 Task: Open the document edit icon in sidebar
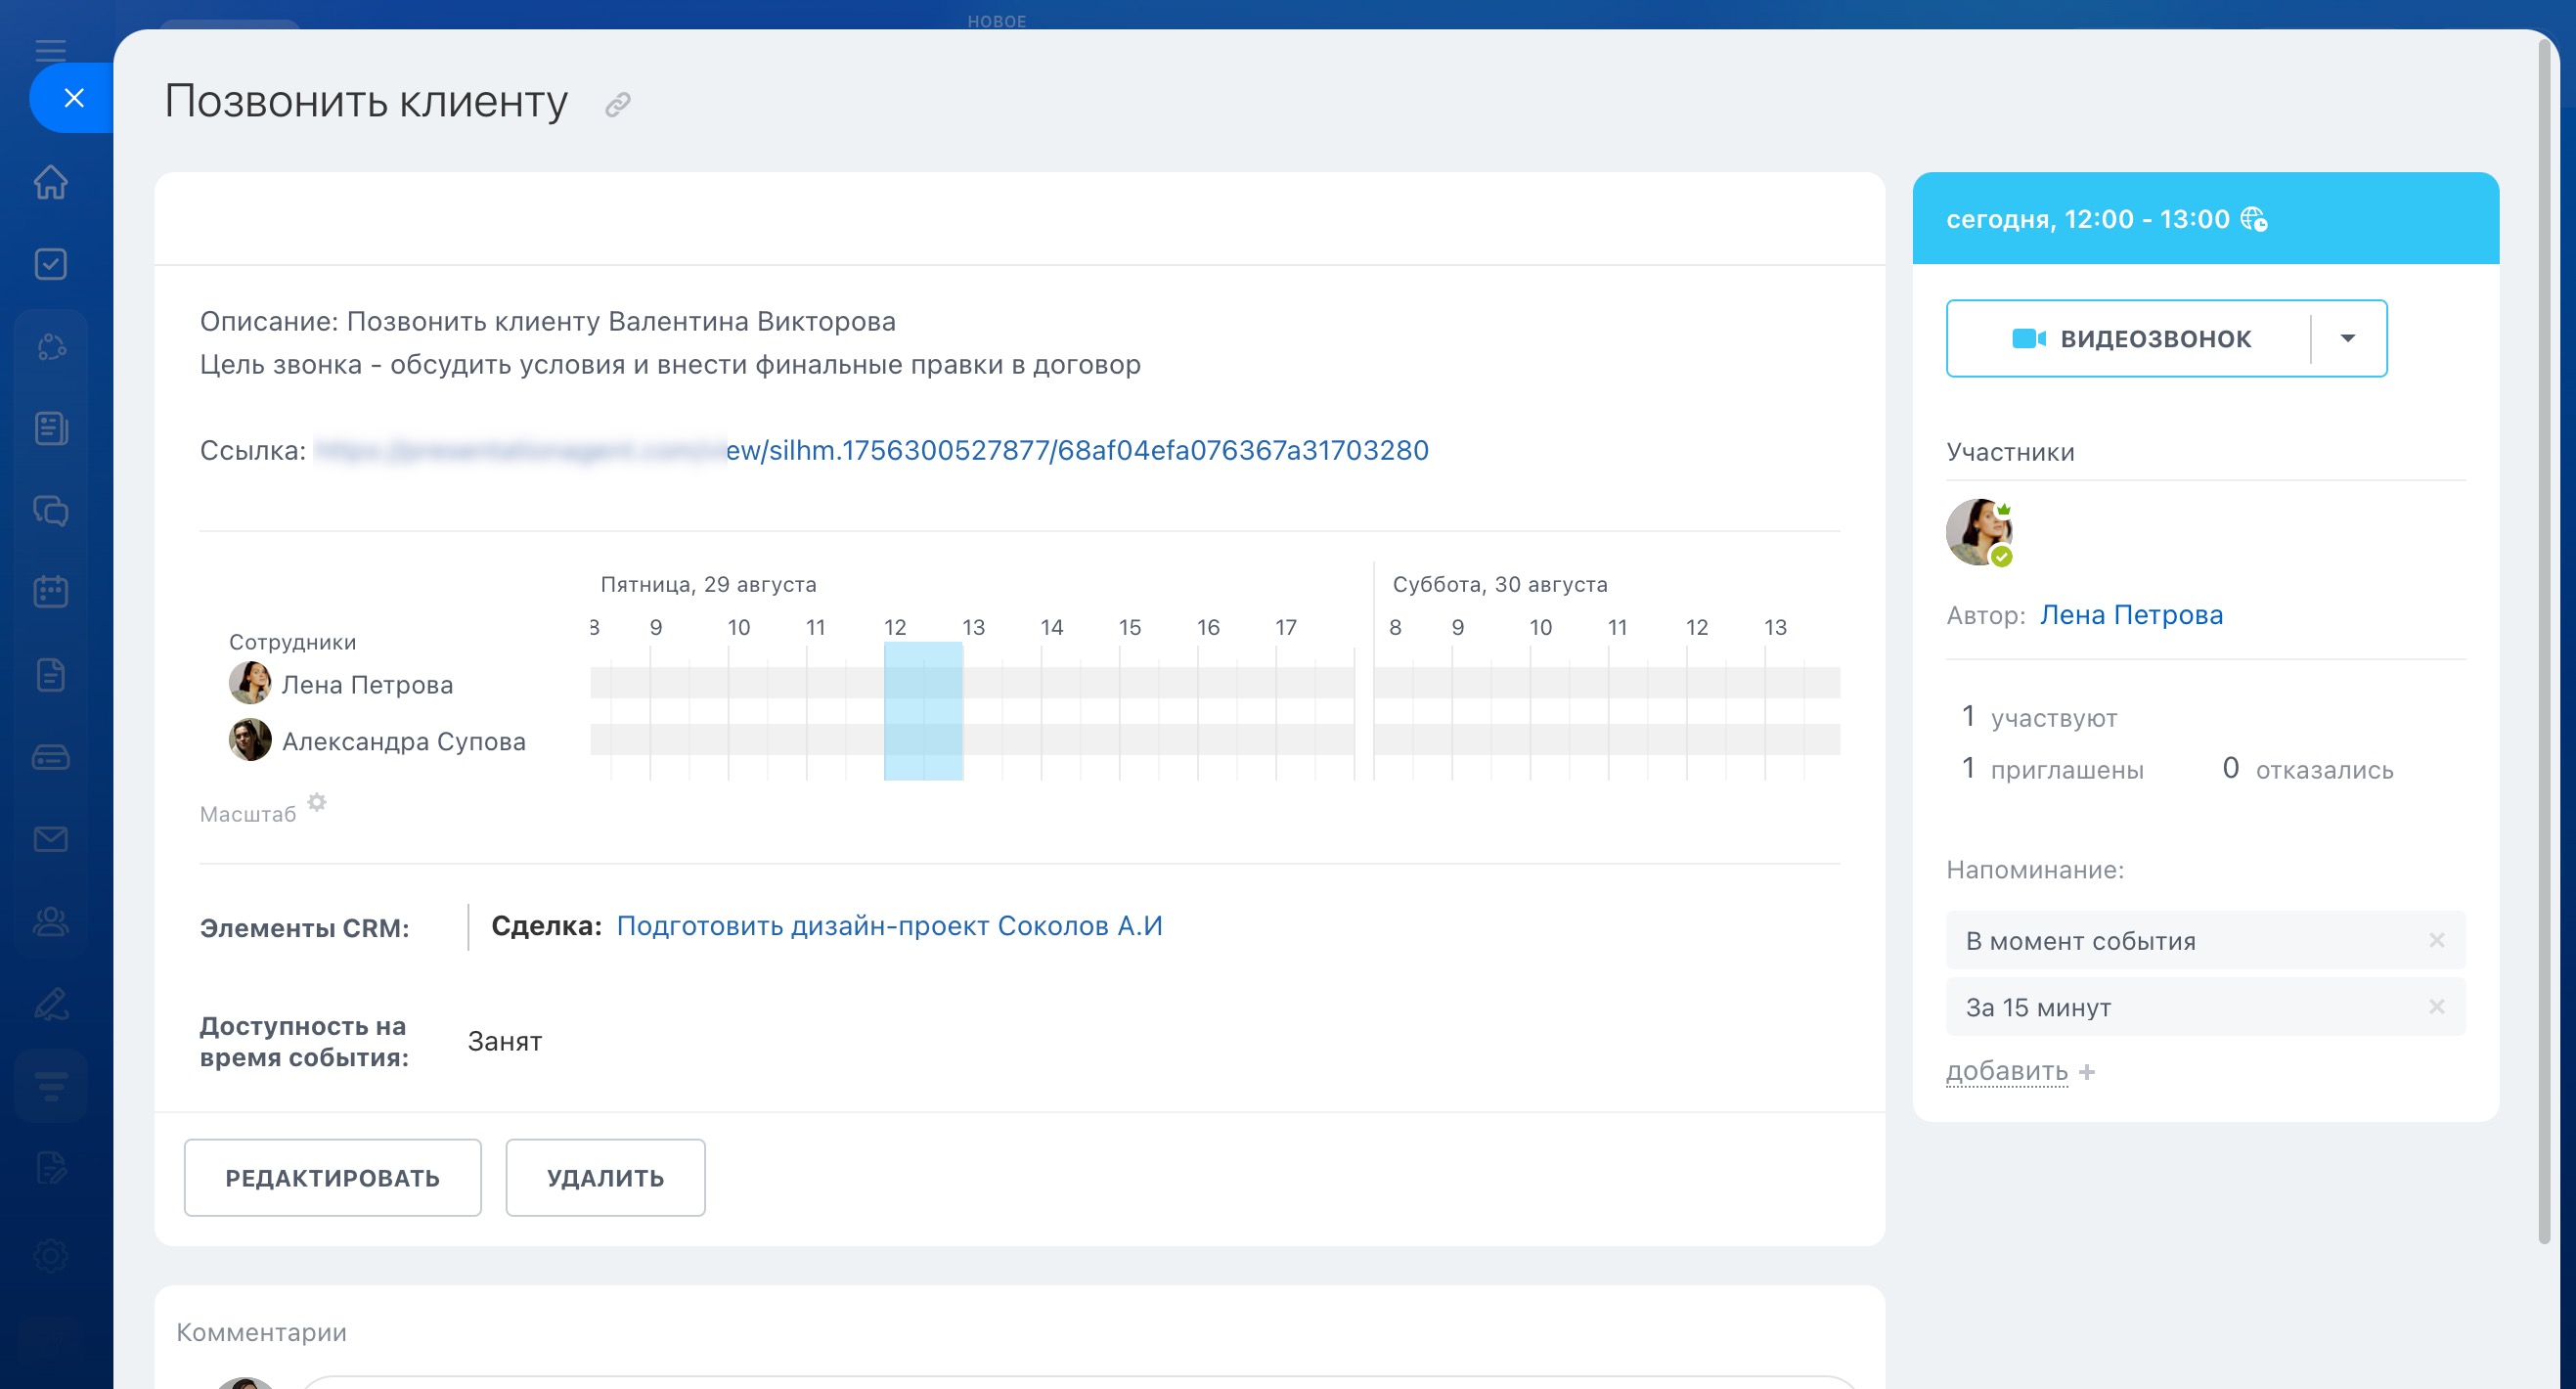(x=50, y=1168)
